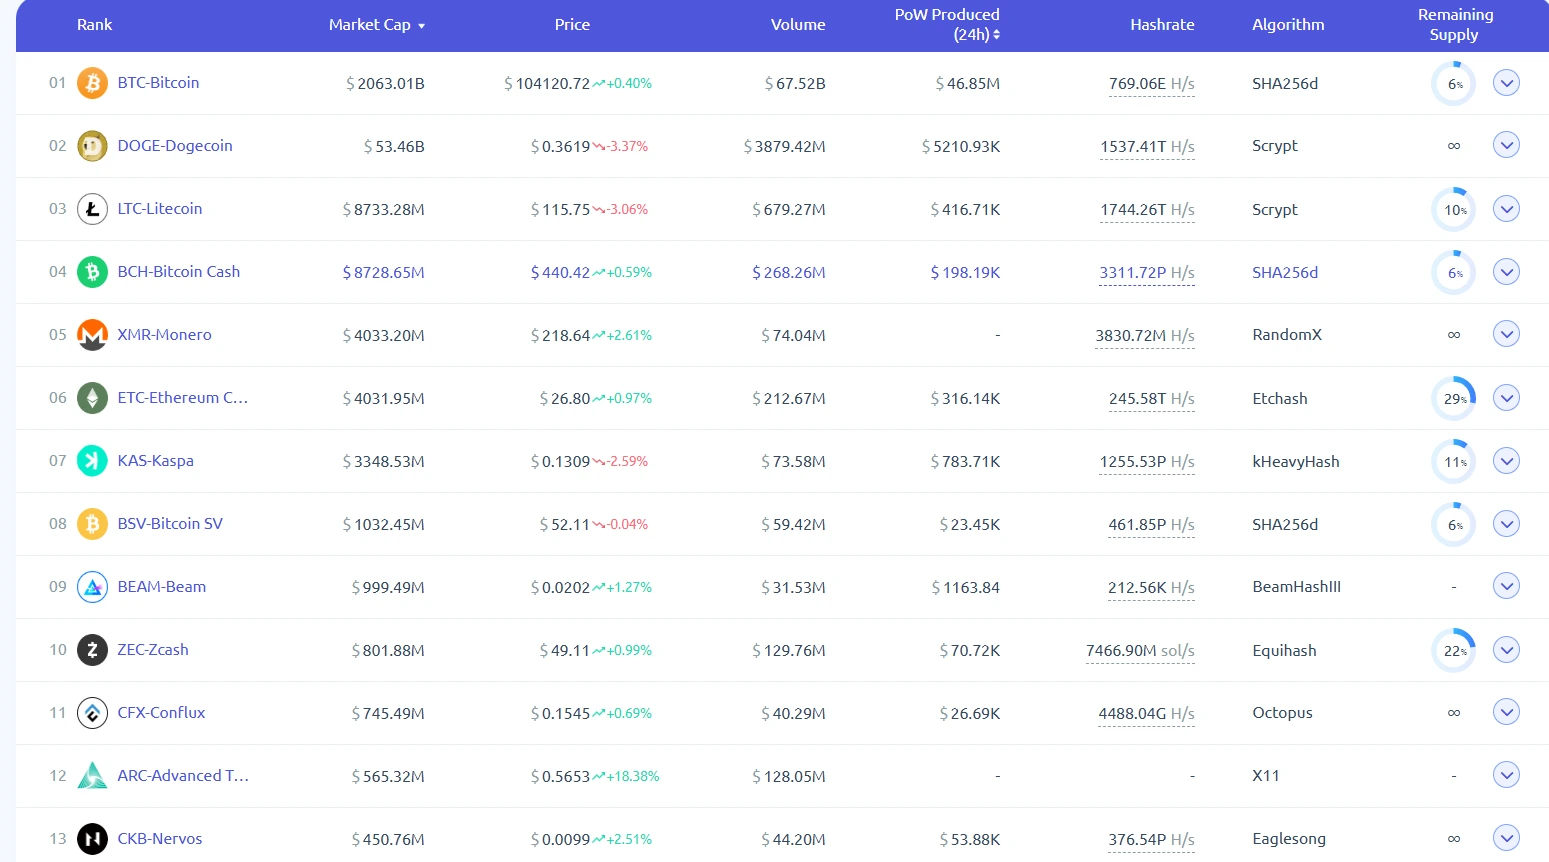Click Kaspa PoW produced $783.71K
Viewport: 1549px width, 862px height.
965,462
